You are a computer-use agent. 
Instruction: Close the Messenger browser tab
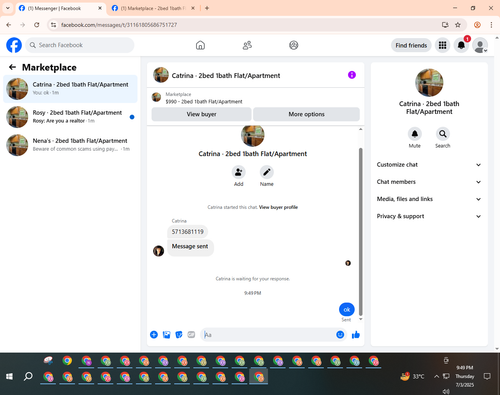(x=100, y=8)
